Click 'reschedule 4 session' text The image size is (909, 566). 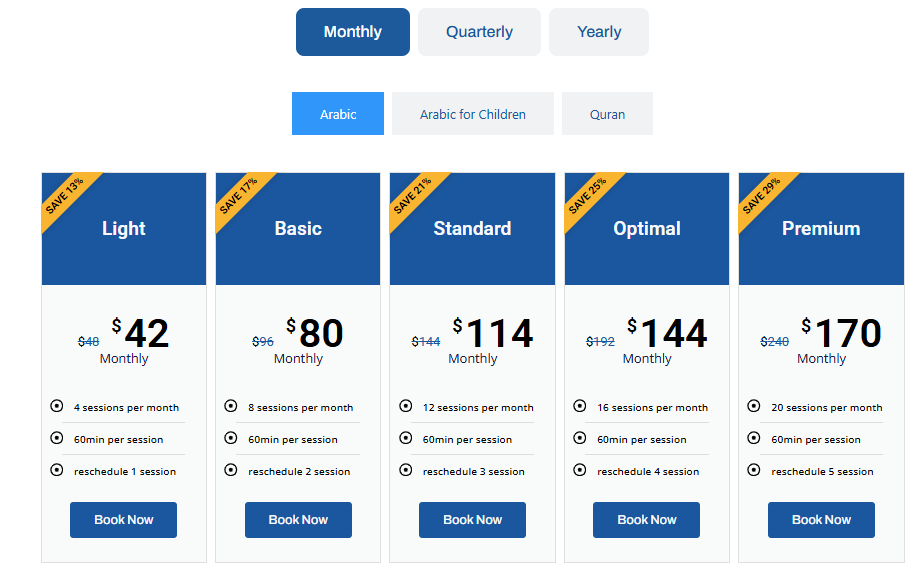[x=648, y=471]
